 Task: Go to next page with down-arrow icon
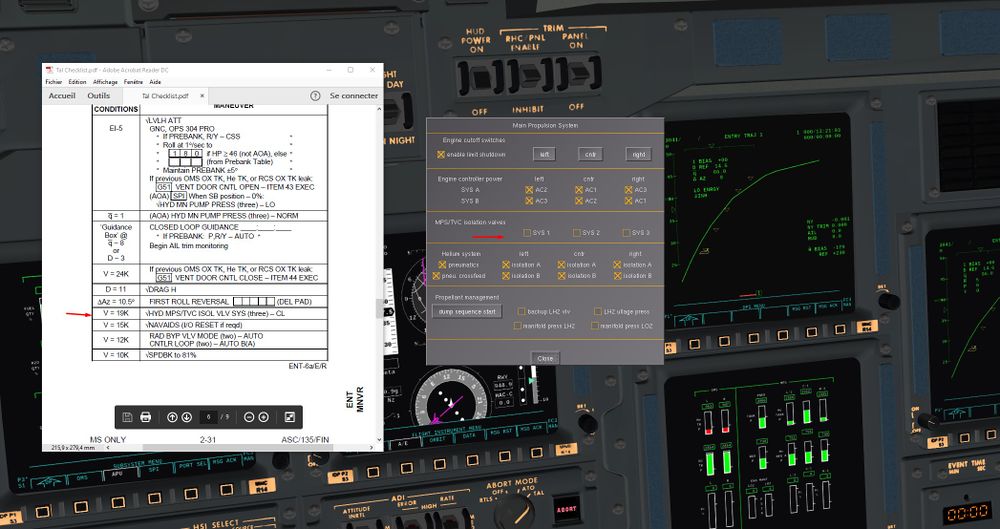[187, 417]
